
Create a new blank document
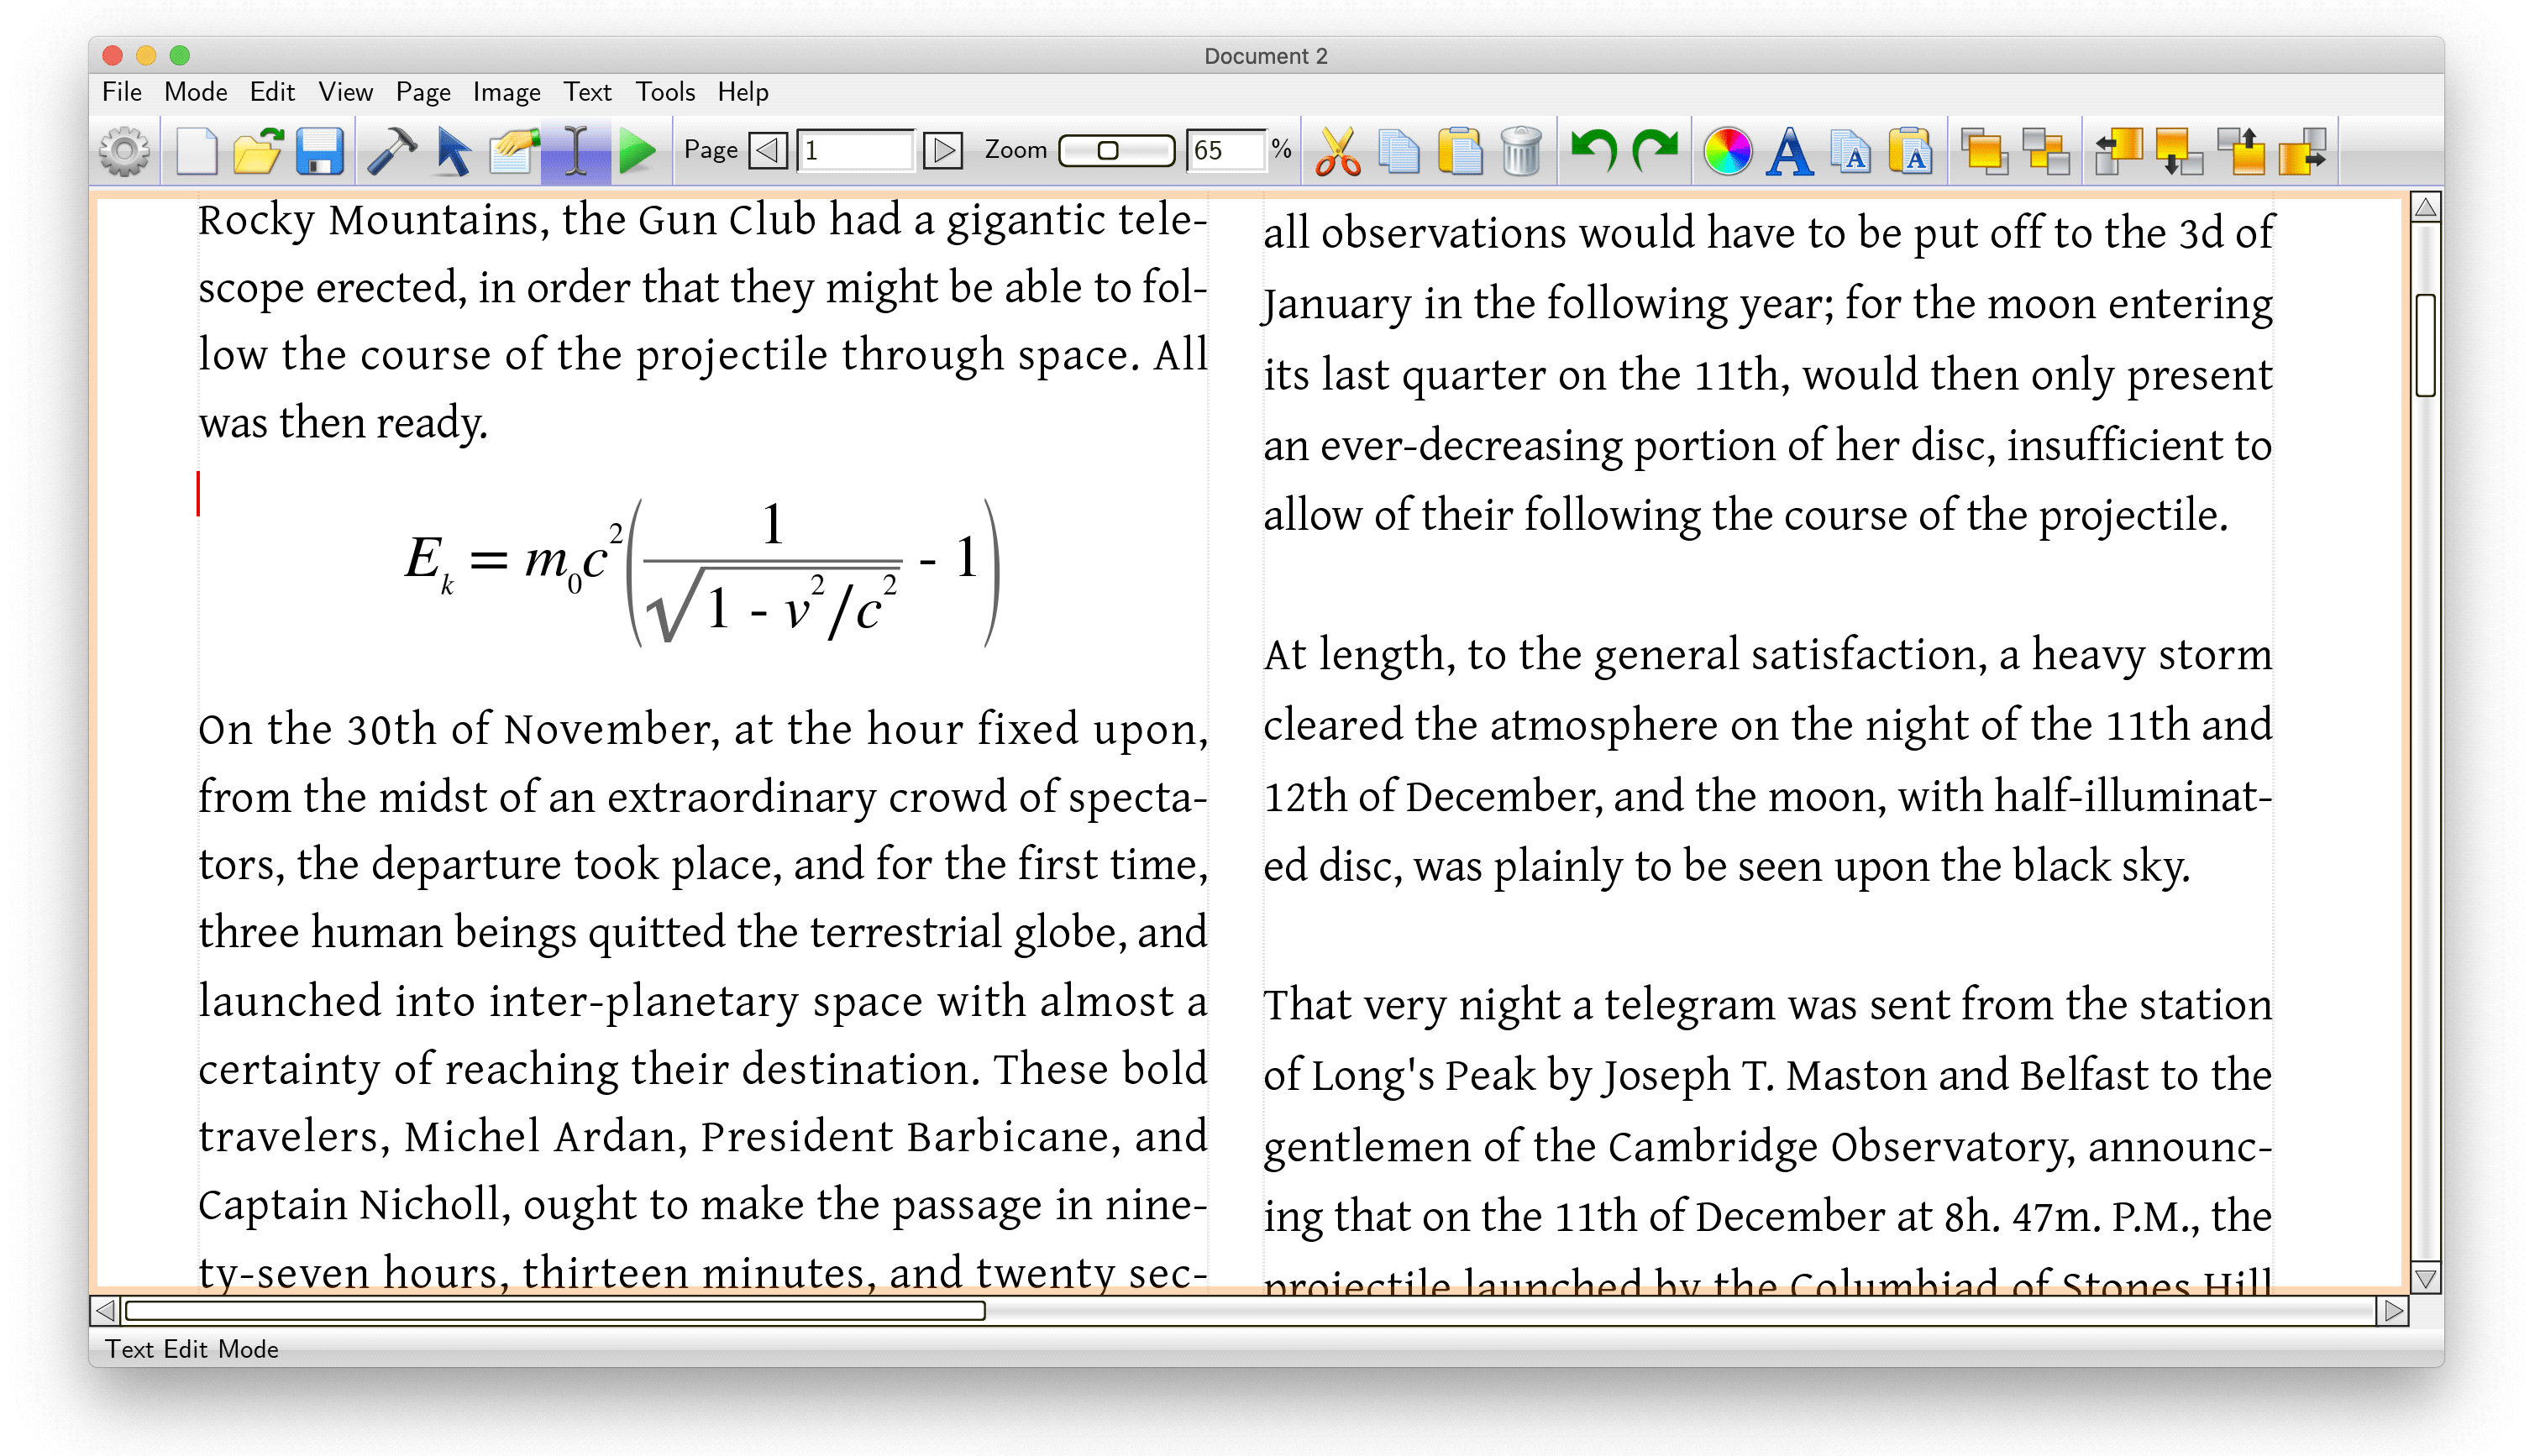point(196,151)
